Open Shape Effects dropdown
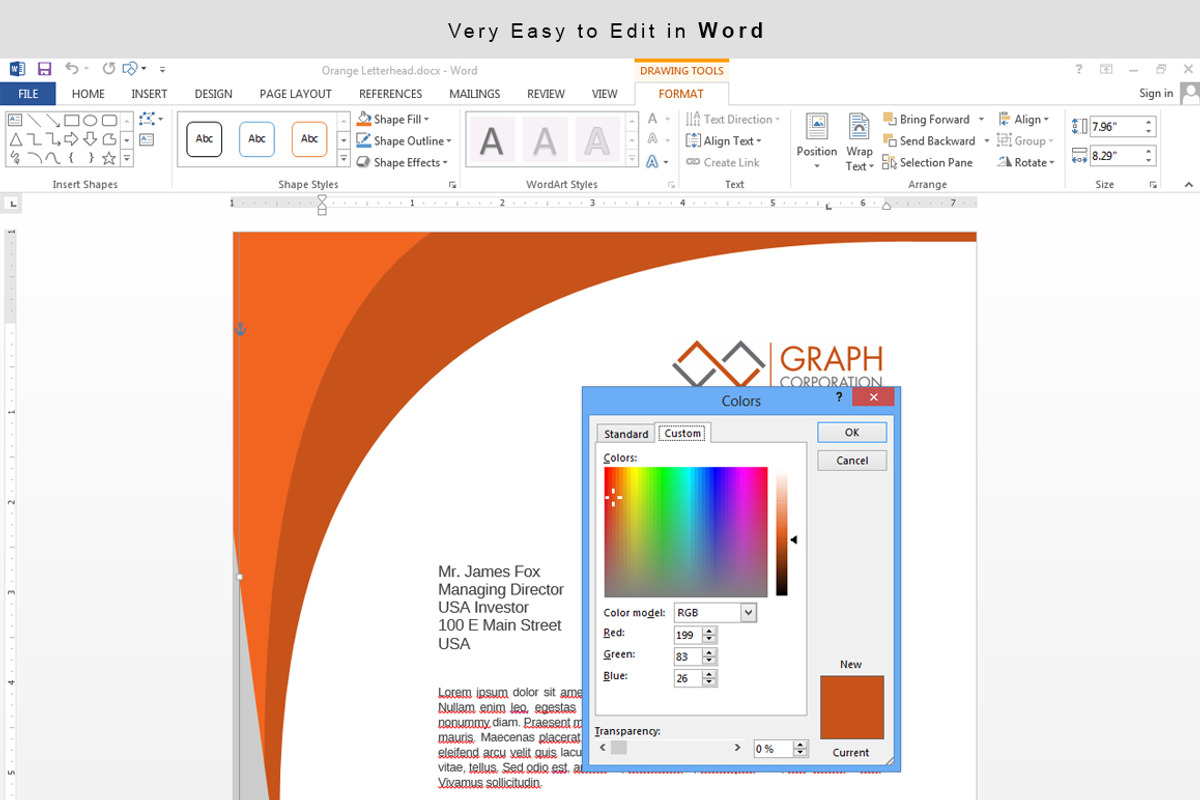This screenshot has height=800, width=1200. 402,162
